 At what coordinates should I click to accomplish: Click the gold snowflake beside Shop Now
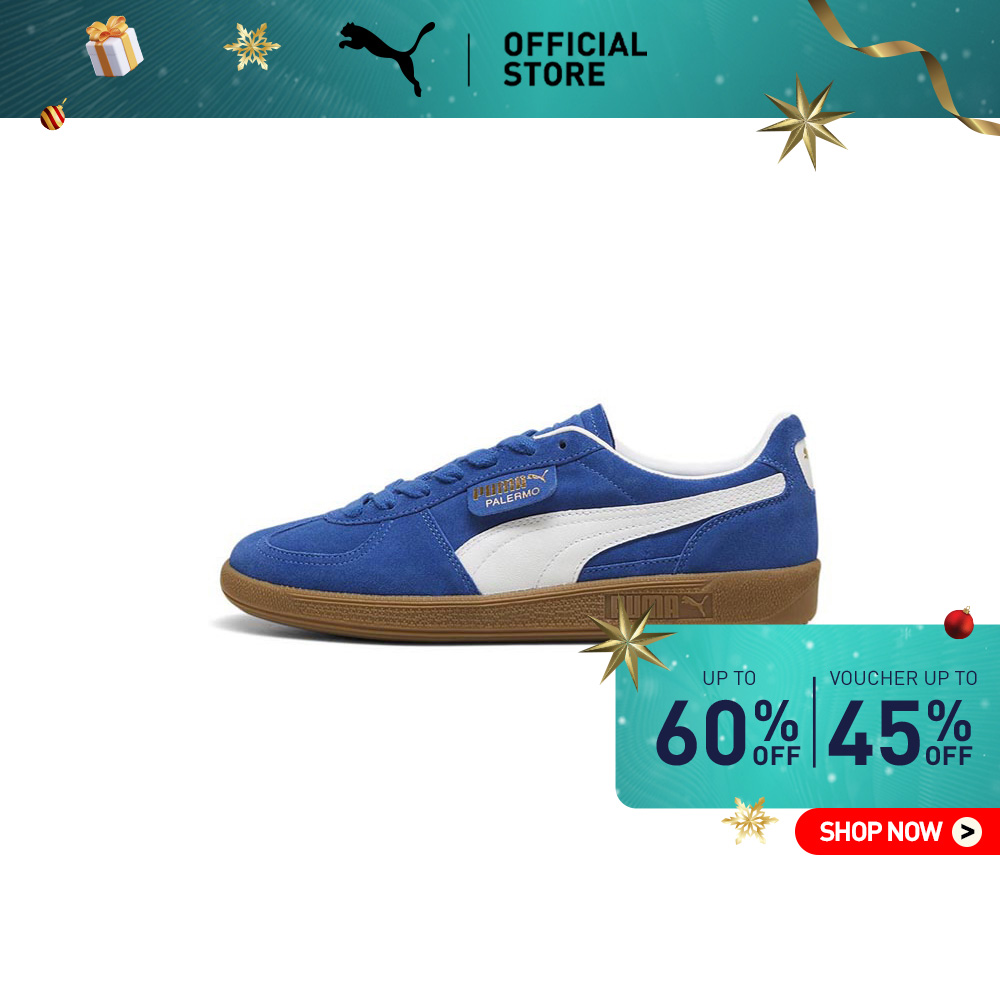pyautogui.click(x=749, y=820)
